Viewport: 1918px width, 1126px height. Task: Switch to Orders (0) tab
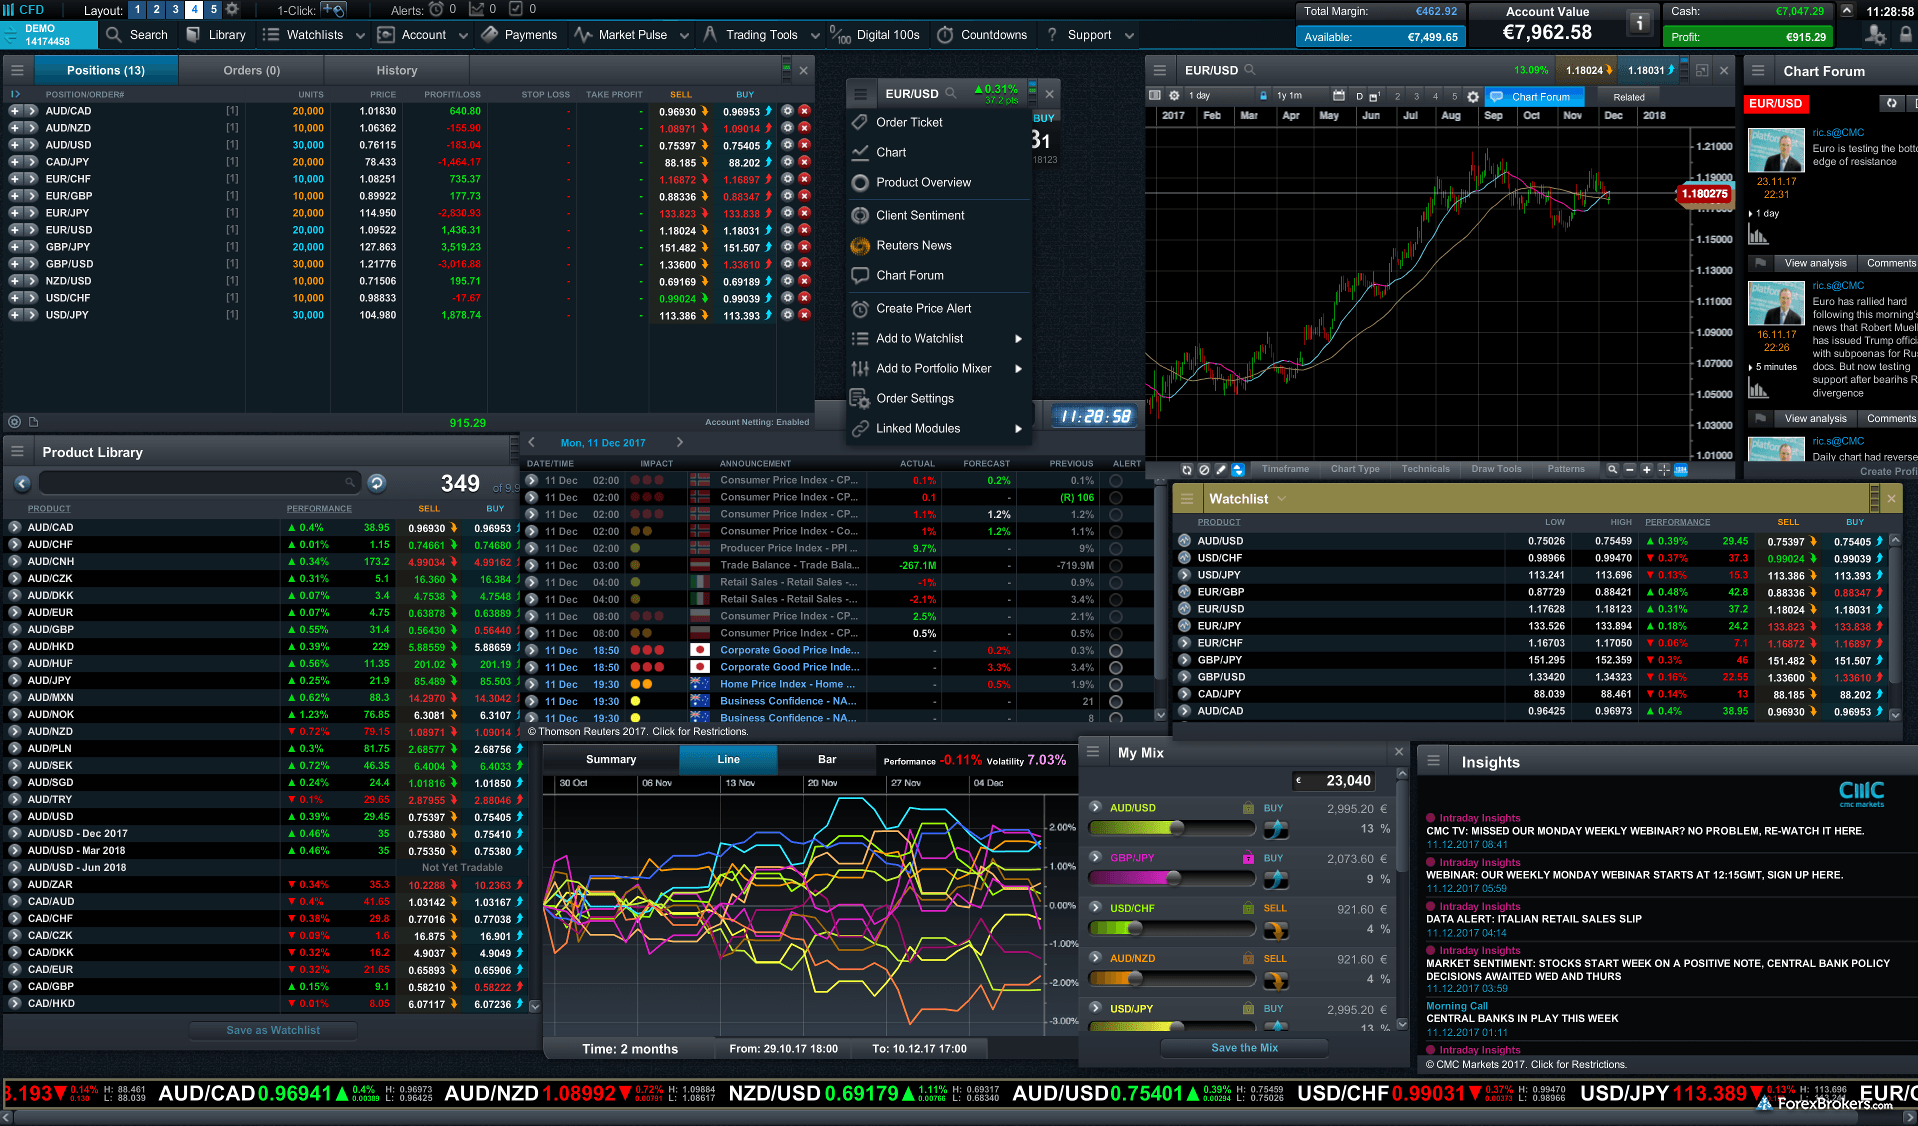tap(252, 70)
